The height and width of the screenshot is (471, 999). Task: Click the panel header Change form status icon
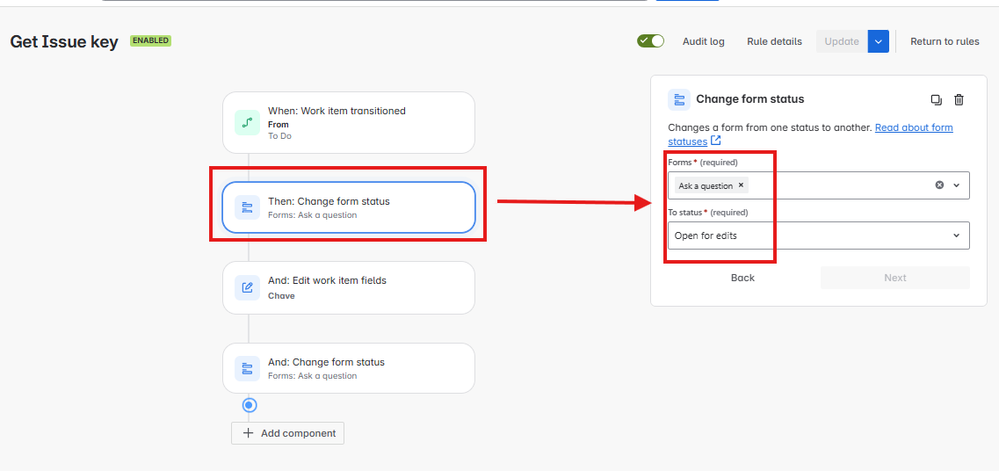pos(679,99)
